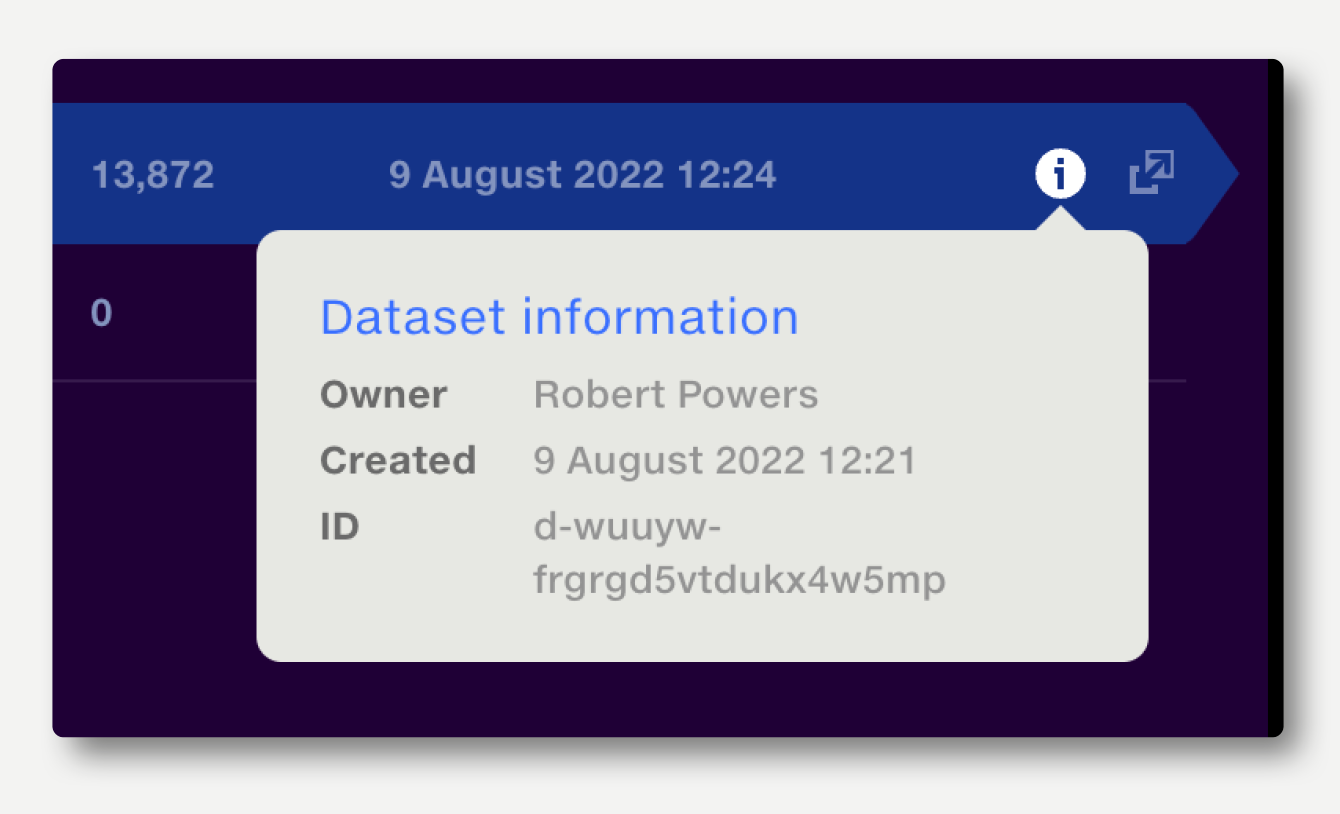Click the Owner label in popup
Viewport: 1340px width, 814px height.
coord(383,395)
